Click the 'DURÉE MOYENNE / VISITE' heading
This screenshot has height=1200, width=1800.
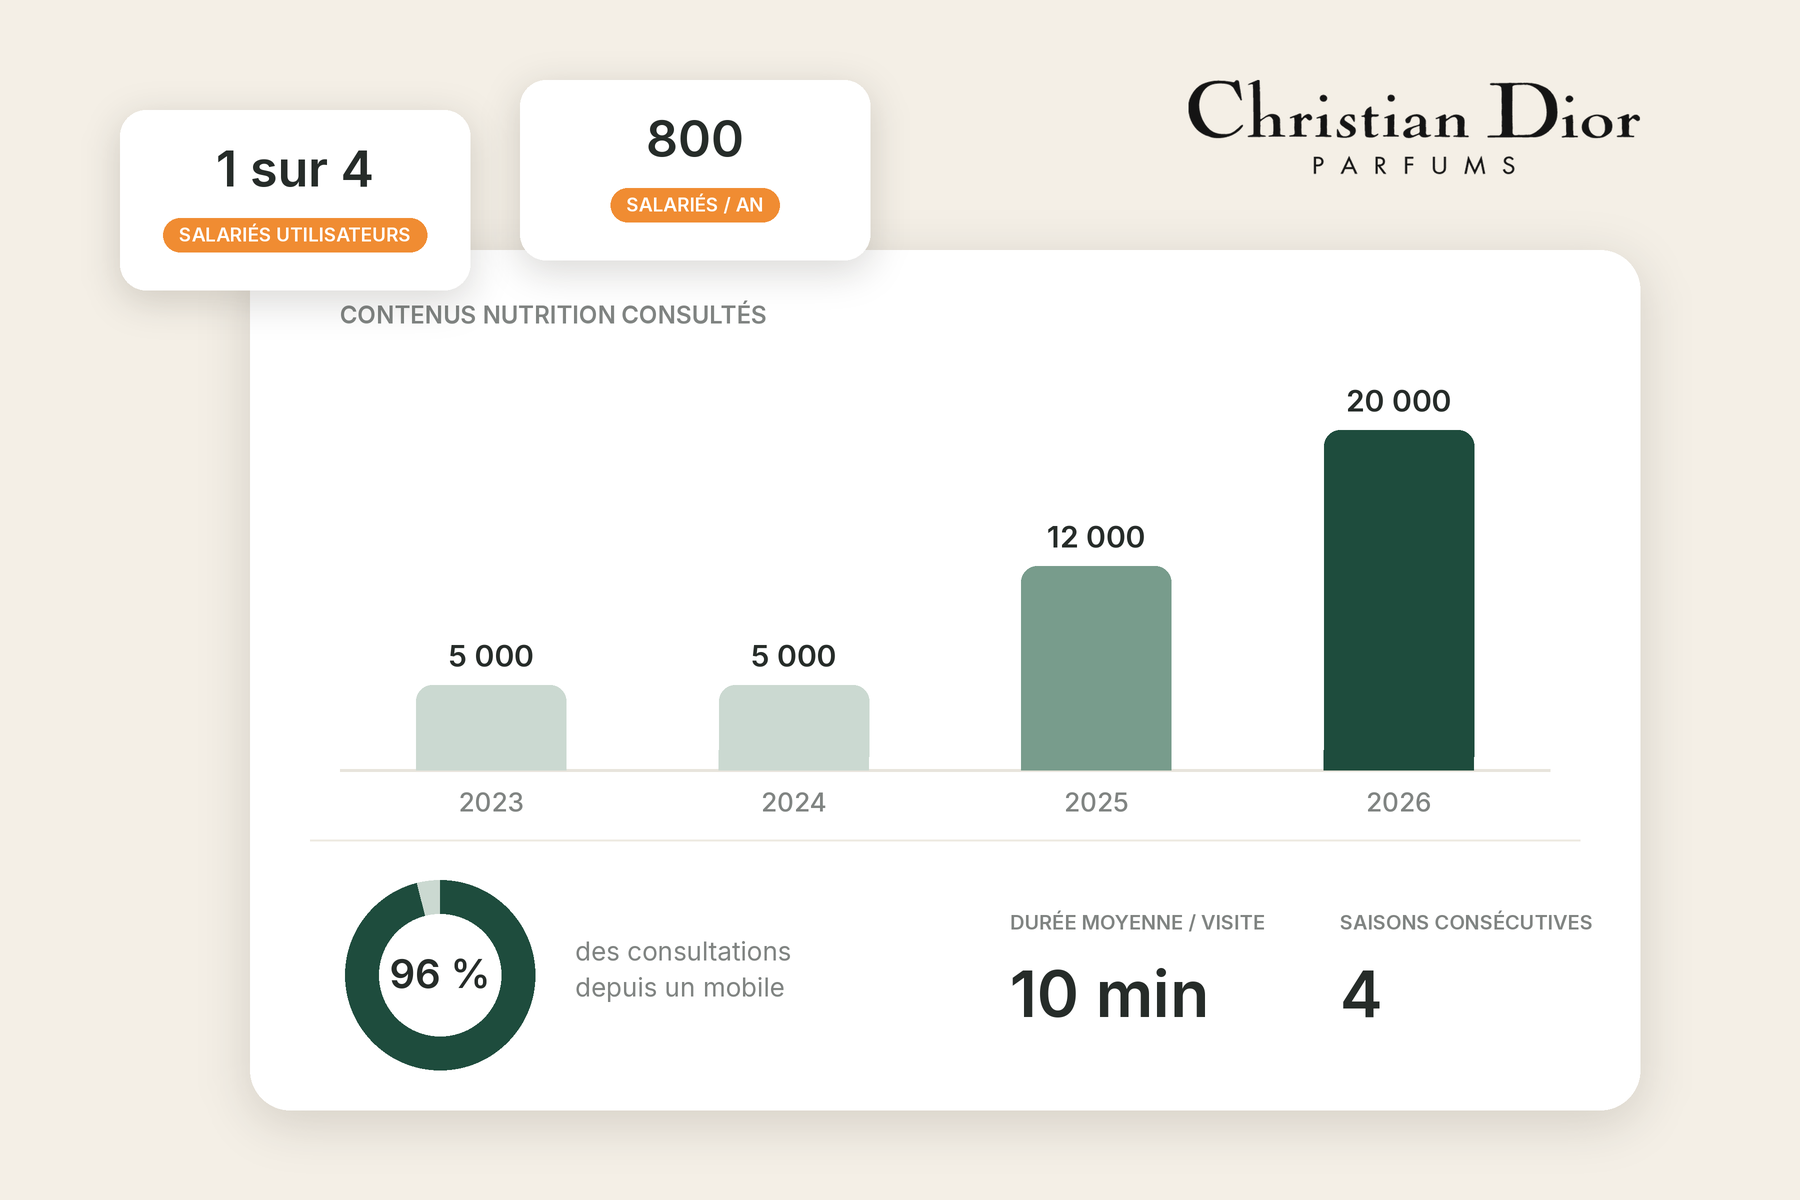point(1137,922)
